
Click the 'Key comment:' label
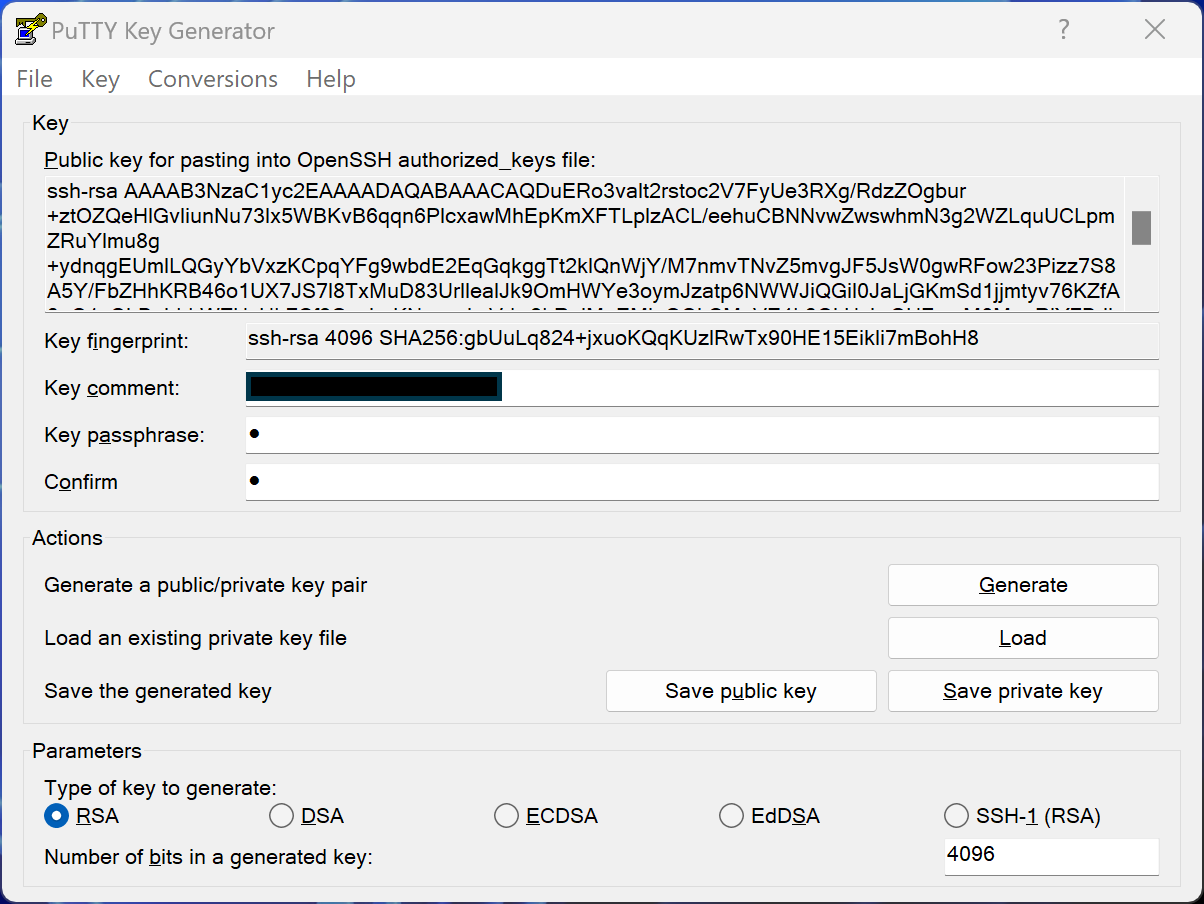coord(112,388)
